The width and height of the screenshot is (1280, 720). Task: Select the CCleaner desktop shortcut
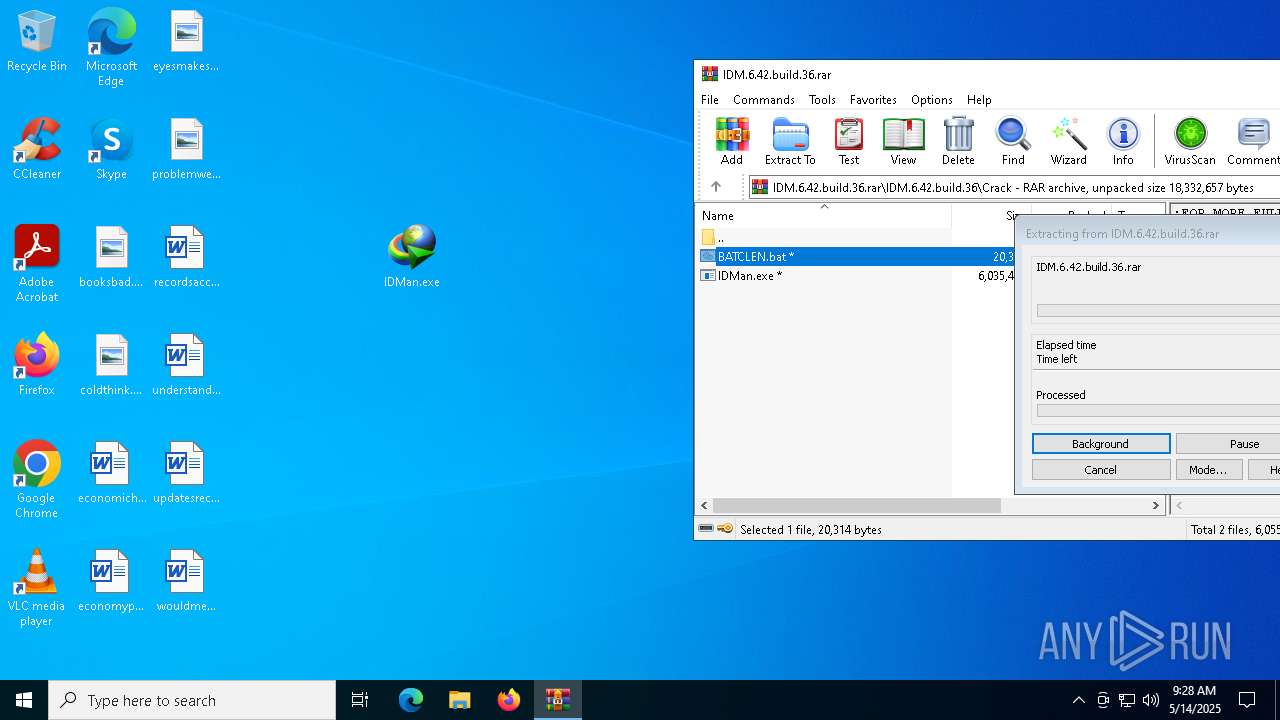(37, 149)
